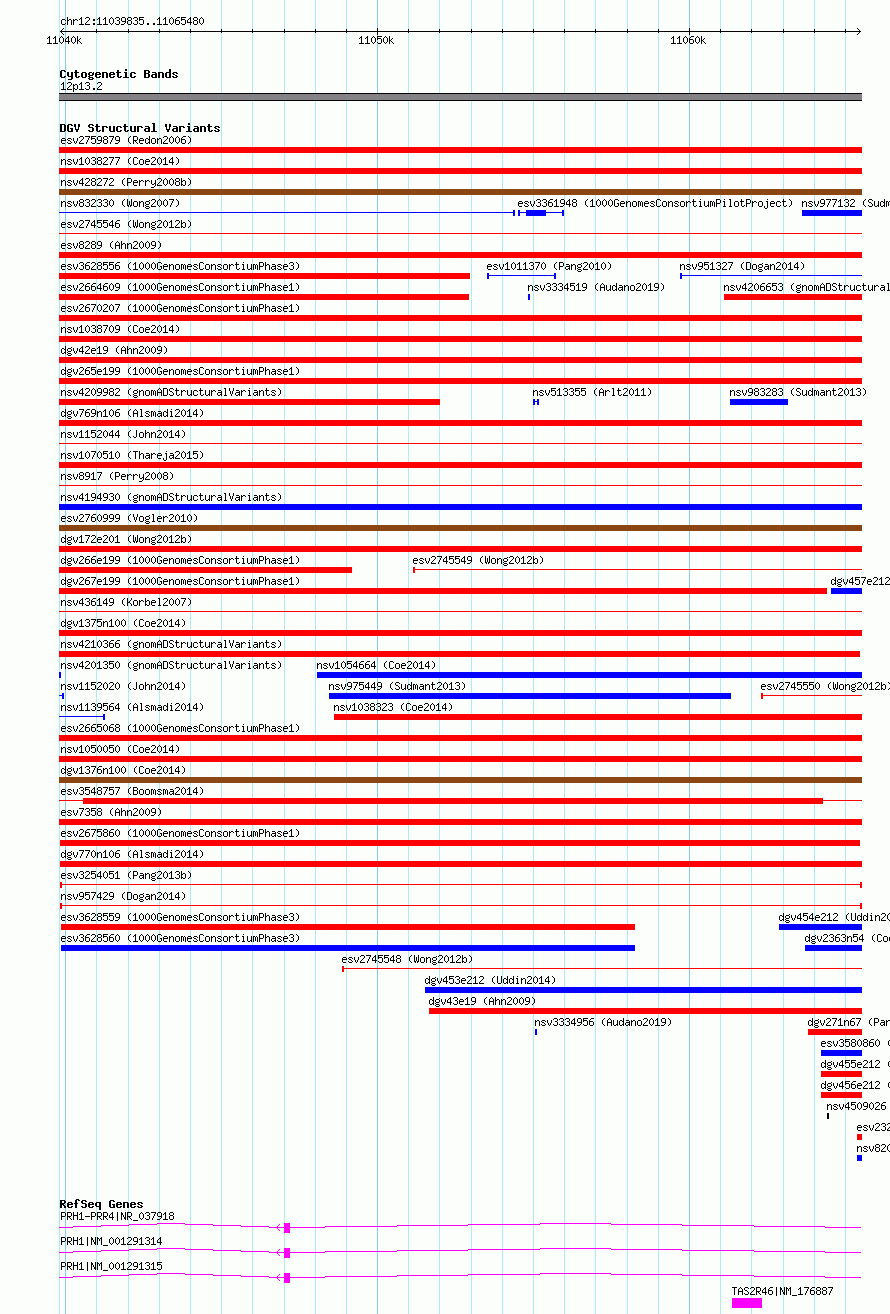This screenshot has width=890, height=1314.
Task: Select the dgv42e19 (Ahn2009) label
Action: 114,350
